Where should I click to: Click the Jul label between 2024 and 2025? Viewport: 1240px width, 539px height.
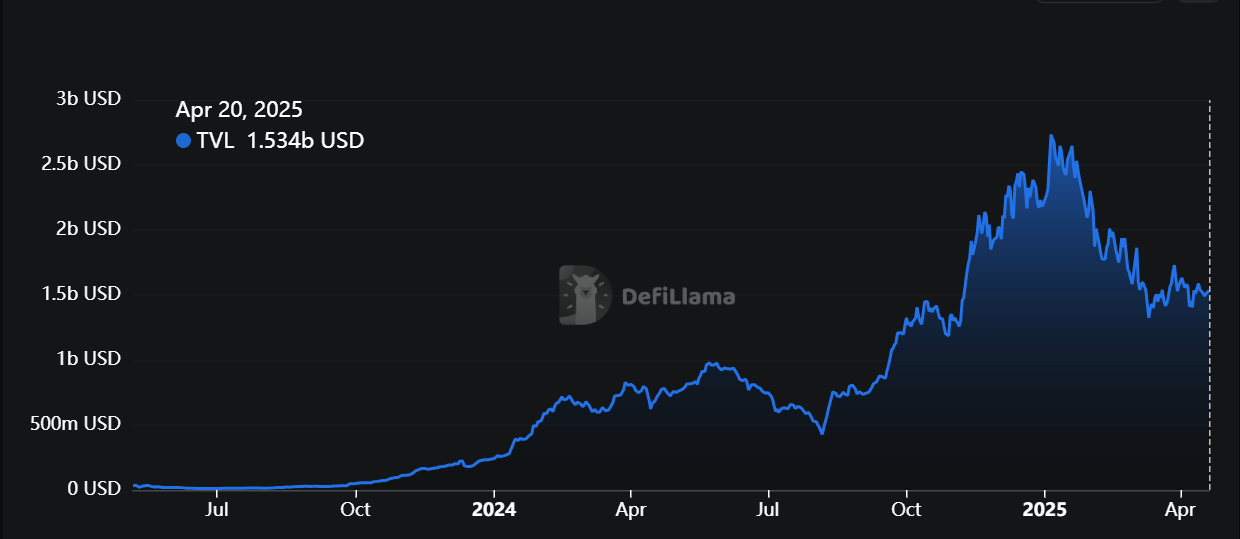768,509
